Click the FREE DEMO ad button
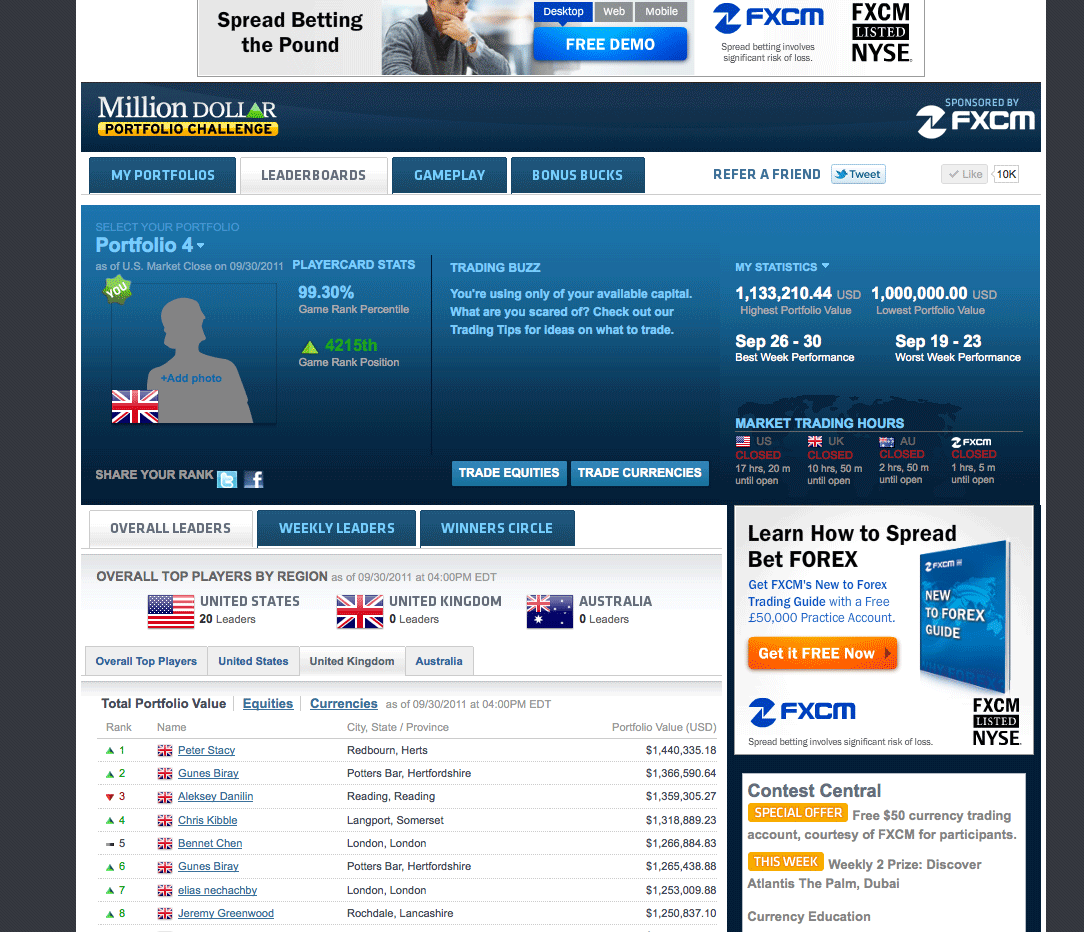The image size is (1084, 932). coord(610,44)
